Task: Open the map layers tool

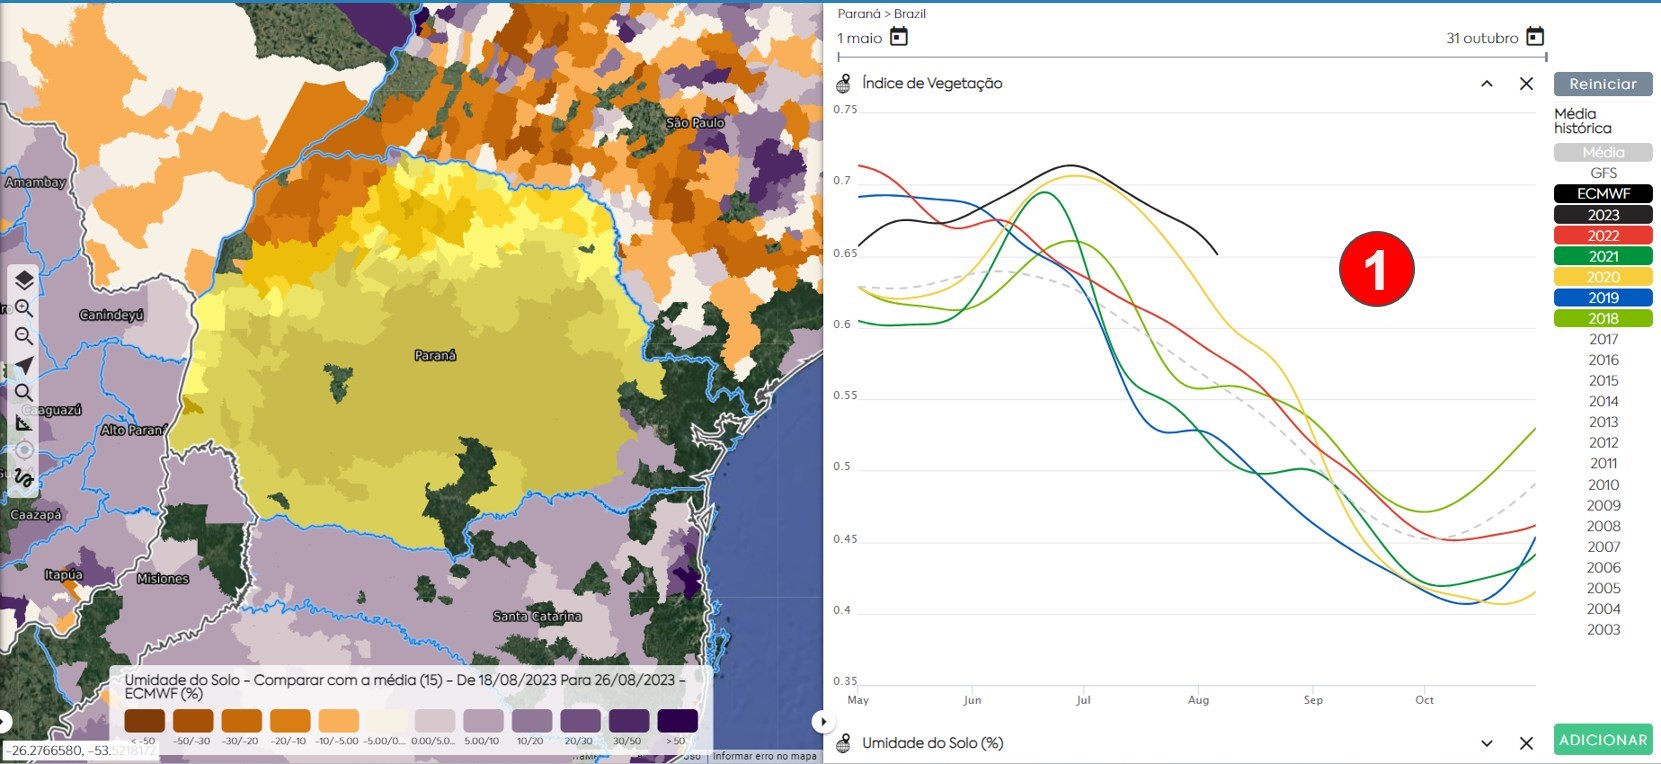Action: tap(24, 280)
